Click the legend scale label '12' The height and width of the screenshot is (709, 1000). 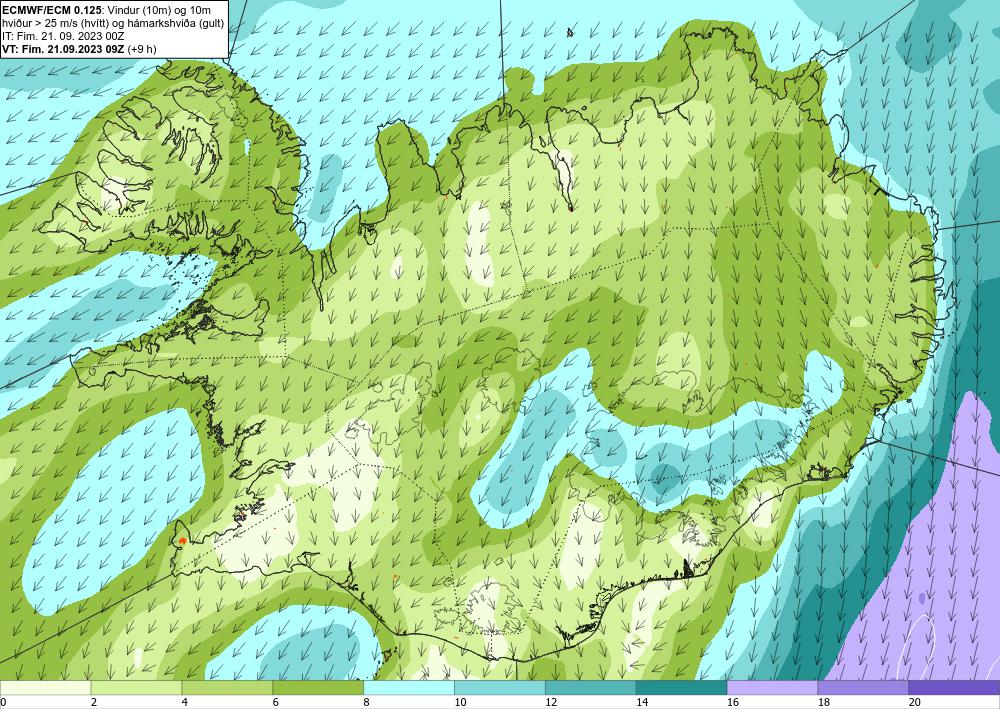tap(551, 703)
